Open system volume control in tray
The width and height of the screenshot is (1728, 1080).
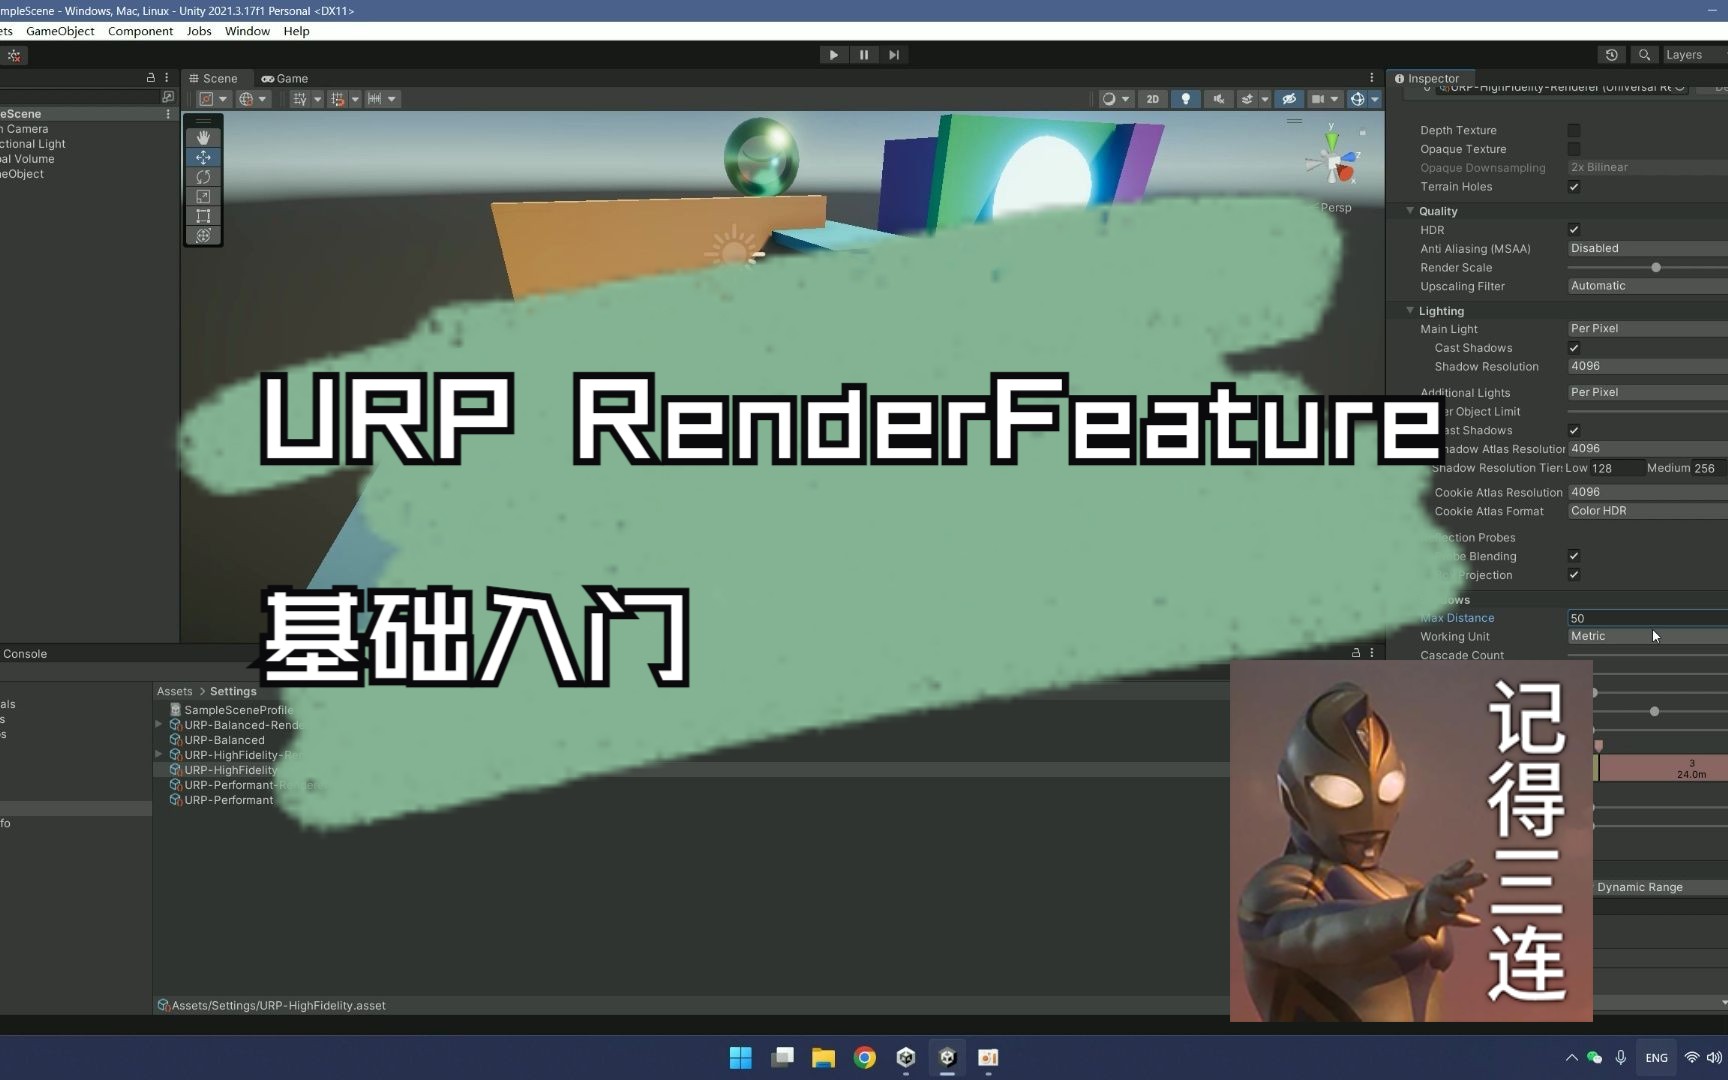coord(1714,1057)
